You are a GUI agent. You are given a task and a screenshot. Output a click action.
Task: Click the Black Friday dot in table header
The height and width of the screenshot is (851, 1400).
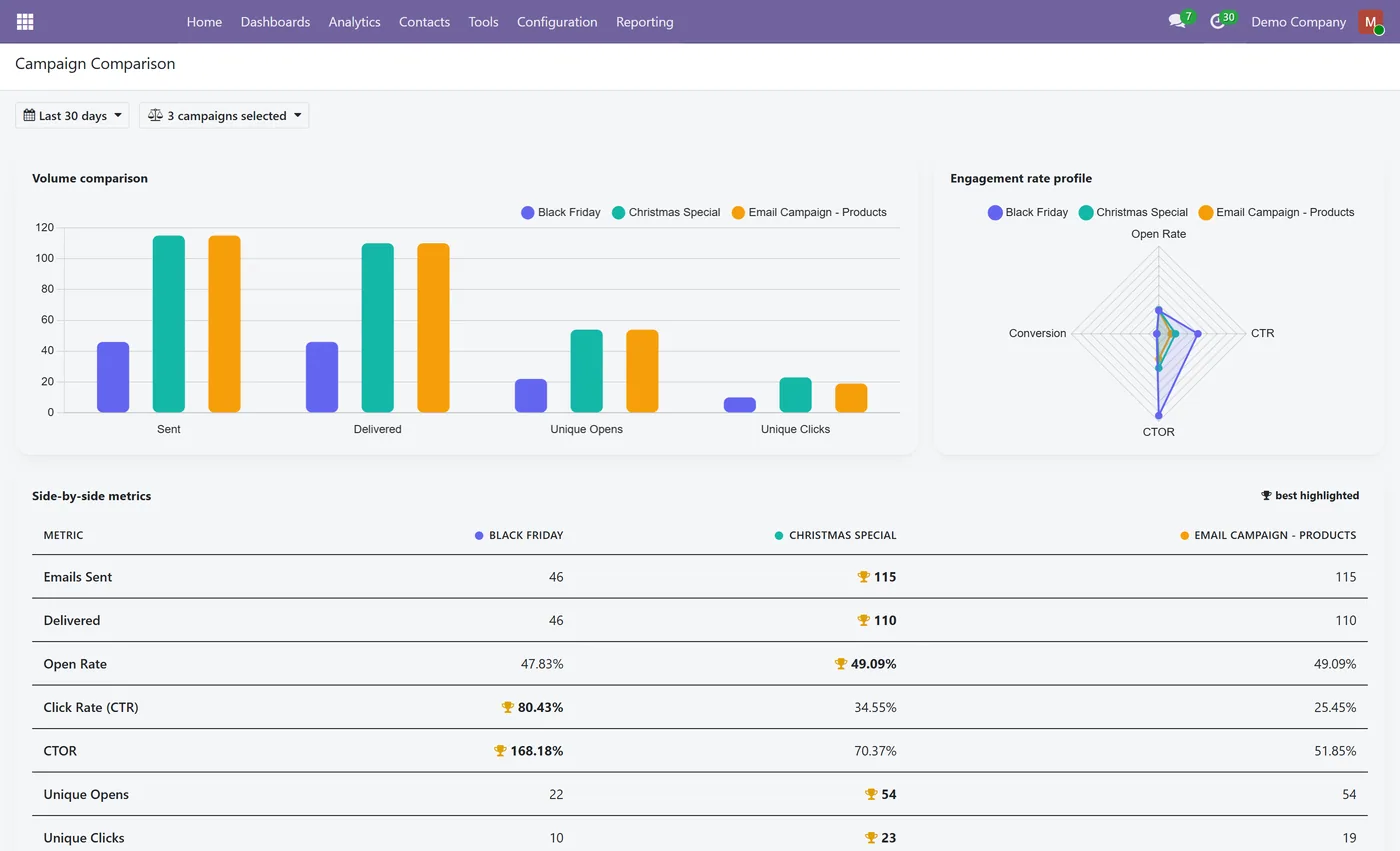click(479, 536)
